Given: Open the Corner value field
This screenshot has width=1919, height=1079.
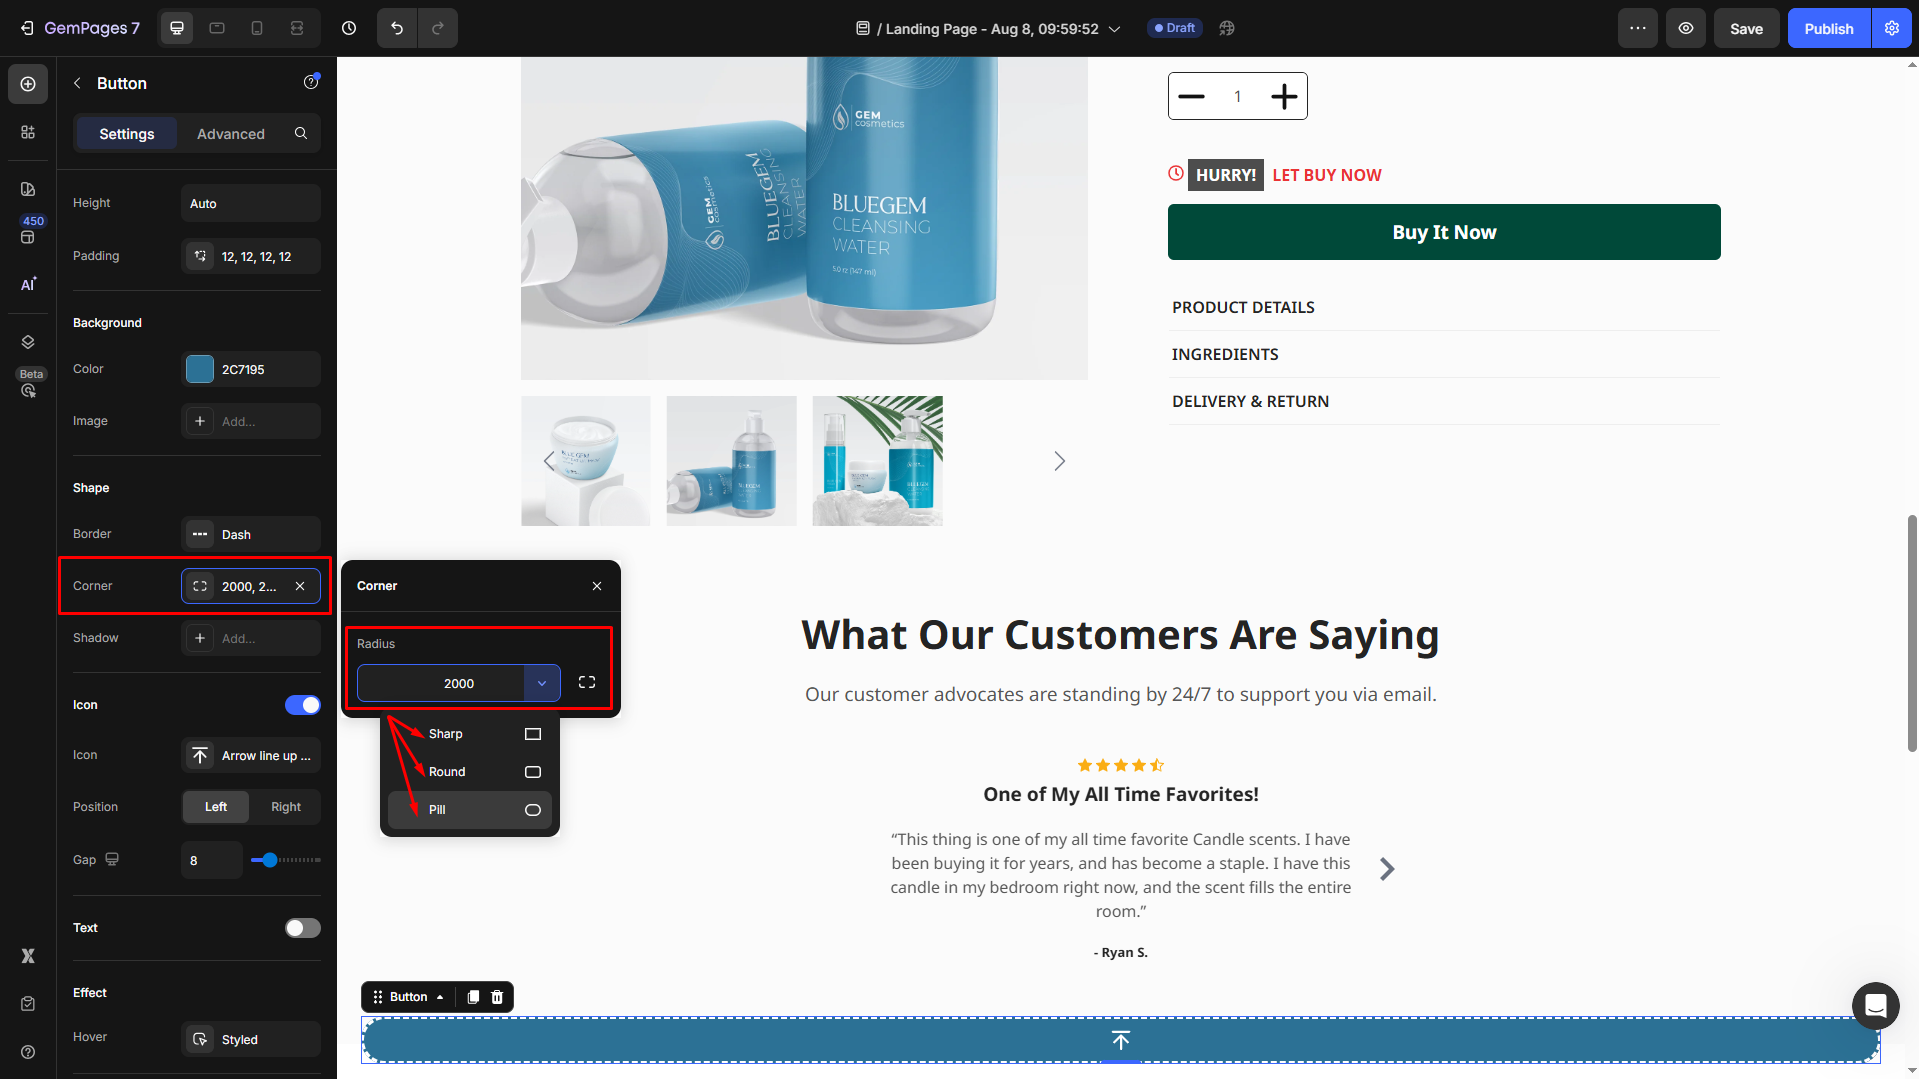Looking at the screenshot, I should coord(251,586).
